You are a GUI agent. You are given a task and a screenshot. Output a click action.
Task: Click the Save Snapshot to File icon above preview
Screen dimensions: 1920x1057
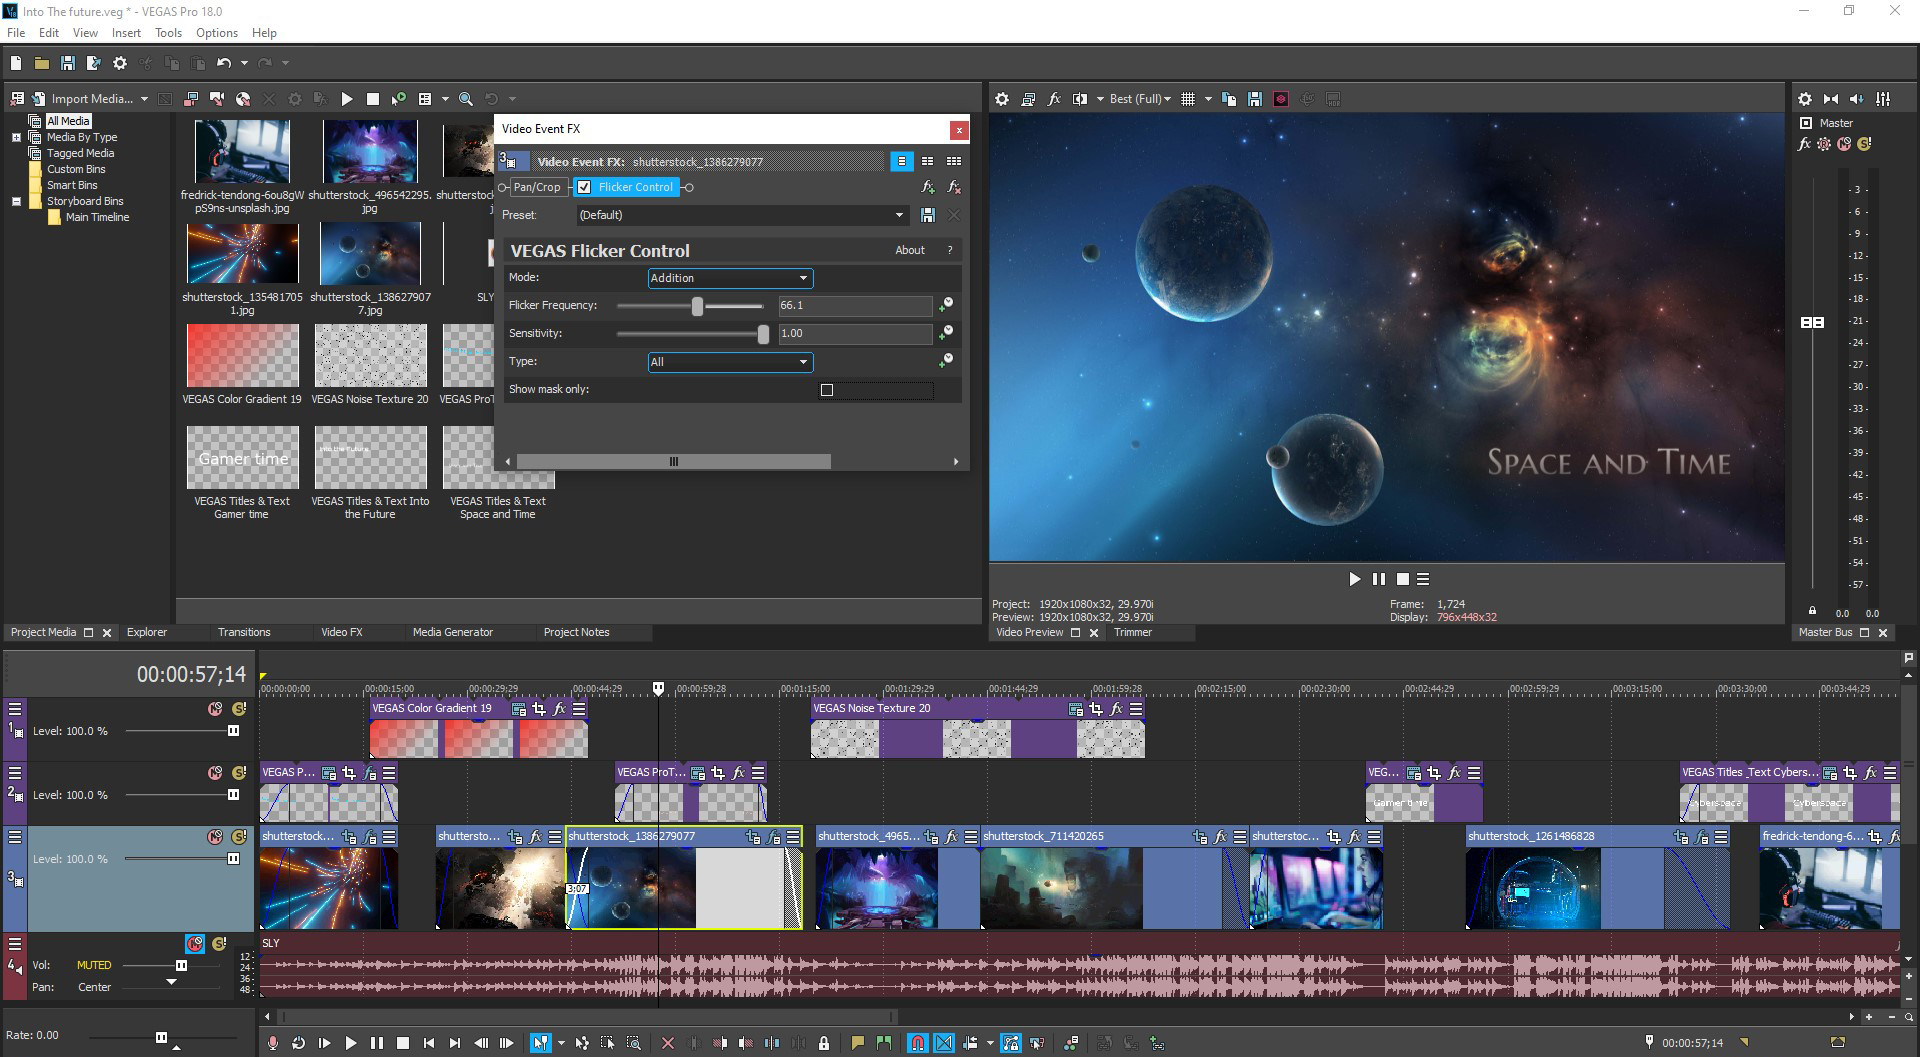[1255, 98]
